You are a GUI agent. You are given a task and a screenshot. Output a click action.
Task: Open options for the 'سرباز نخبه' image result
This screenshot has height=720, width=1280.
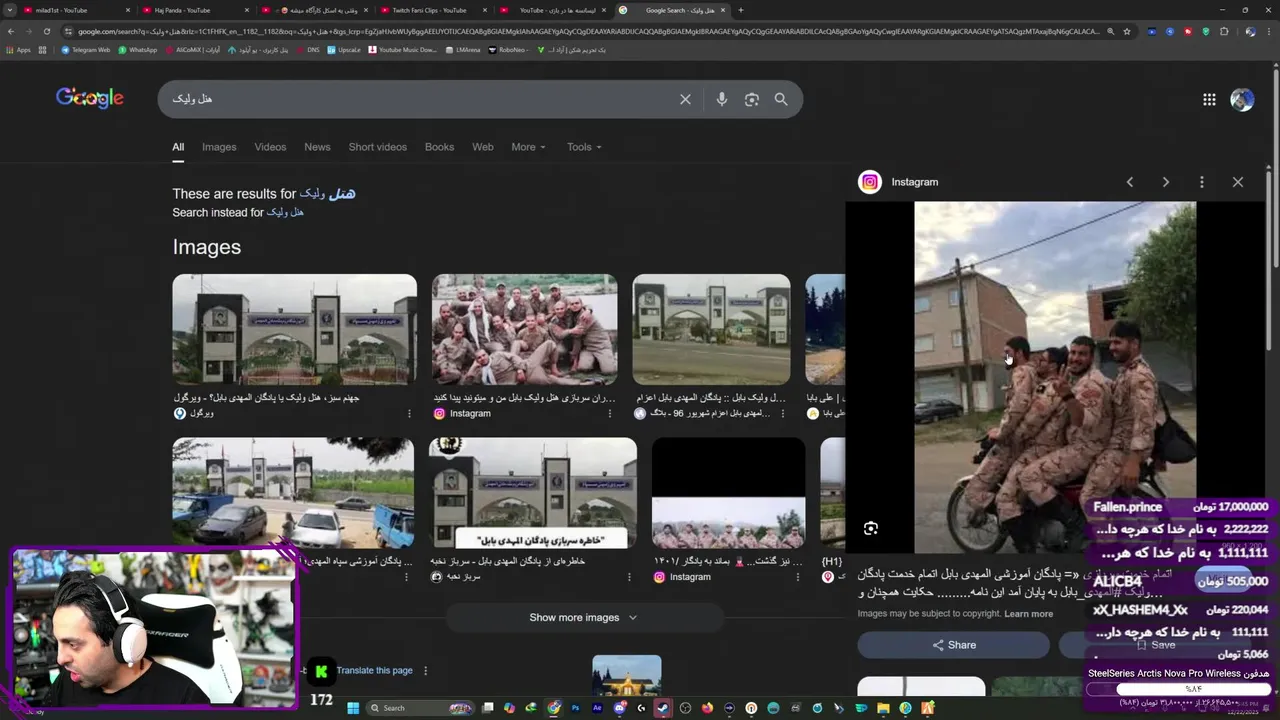[629, 577]
